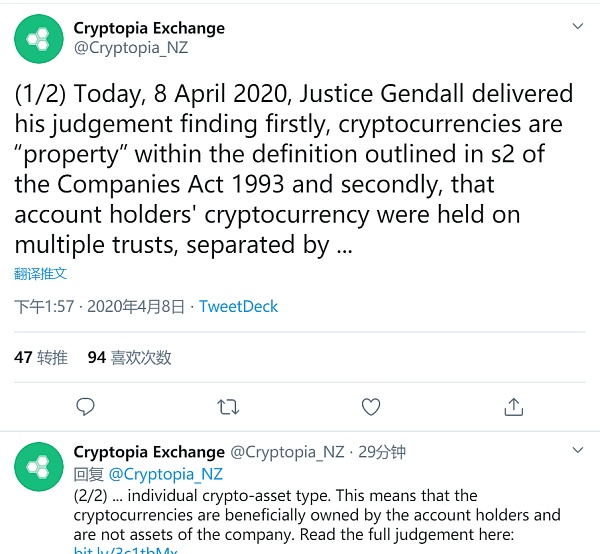600x554 pixels.
Task: Click the main tweet body text
Action: [x=294, y=170]
